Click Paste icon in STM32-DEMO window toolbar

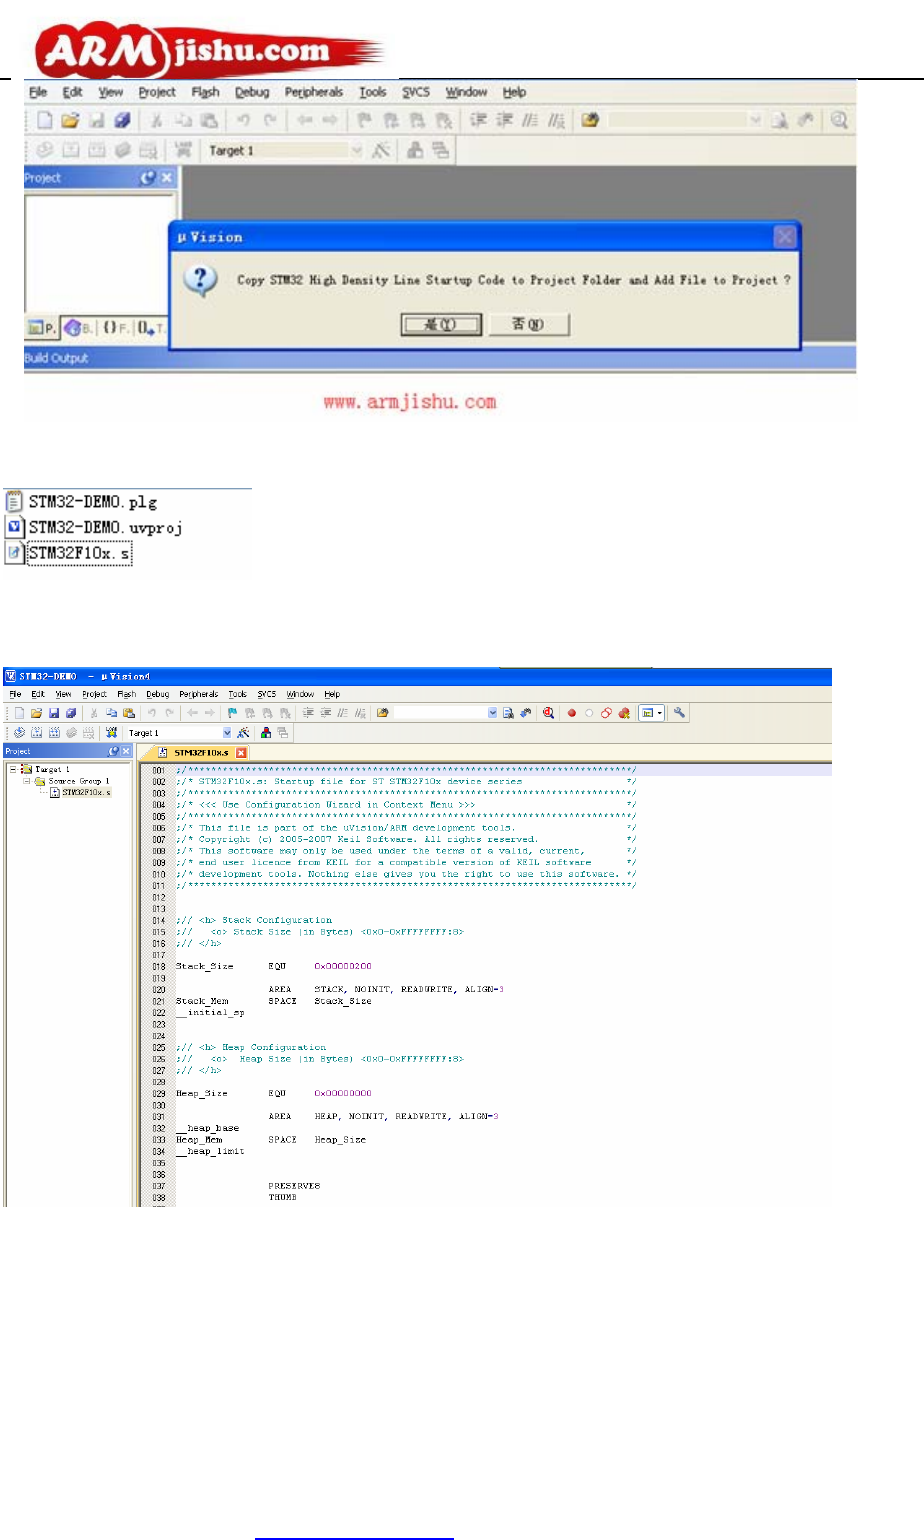(128, 713)
